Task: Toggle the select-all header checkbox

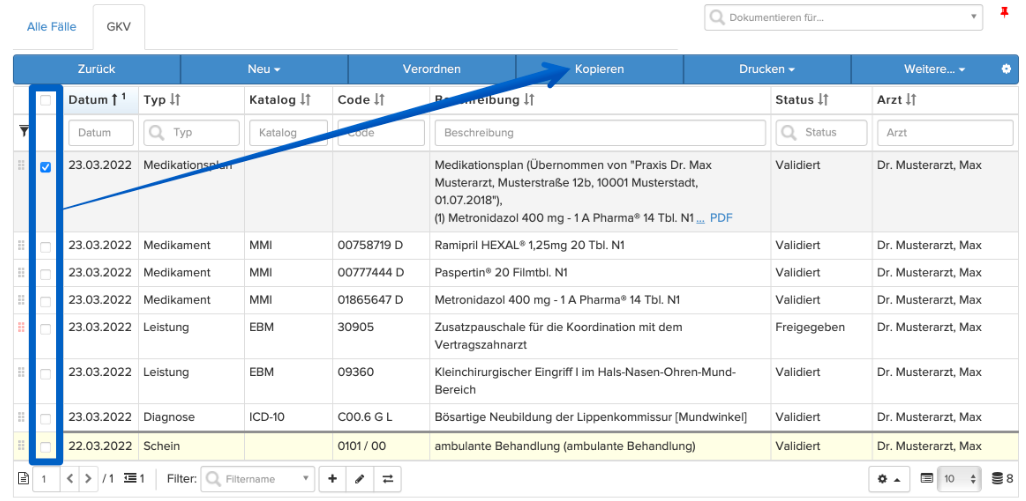Action: point(45,100)
